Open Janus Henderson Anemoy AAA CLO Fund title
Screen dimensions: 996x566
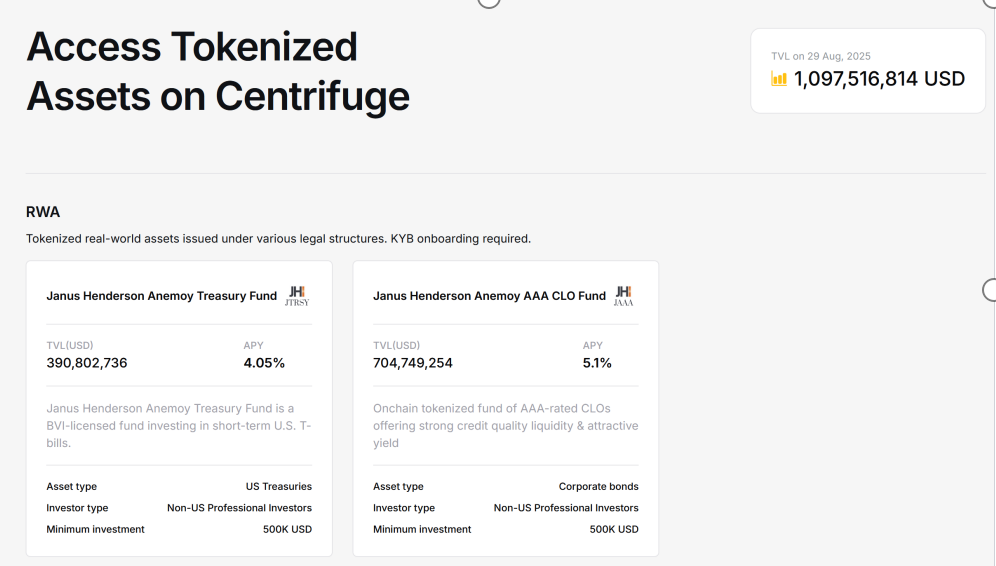489,296
